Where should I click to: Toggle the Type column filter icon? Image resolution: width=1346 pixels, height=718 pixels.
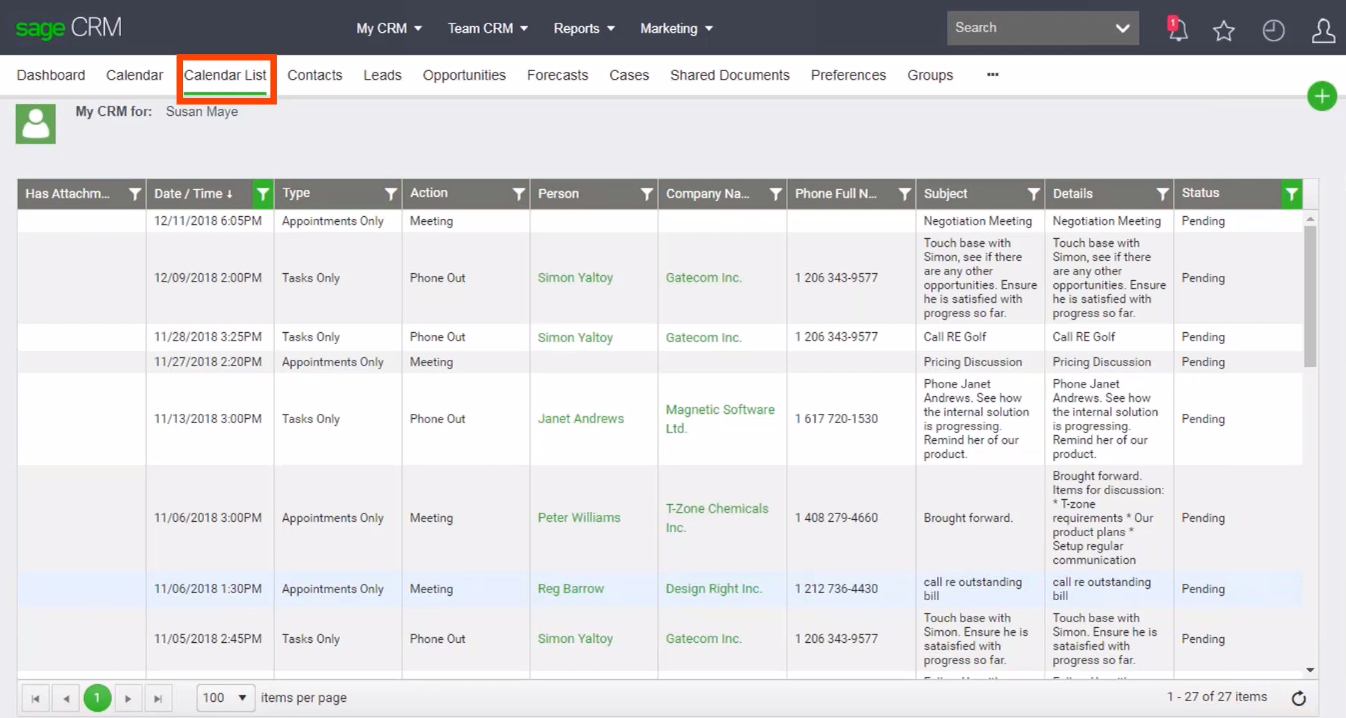[391, 194]
